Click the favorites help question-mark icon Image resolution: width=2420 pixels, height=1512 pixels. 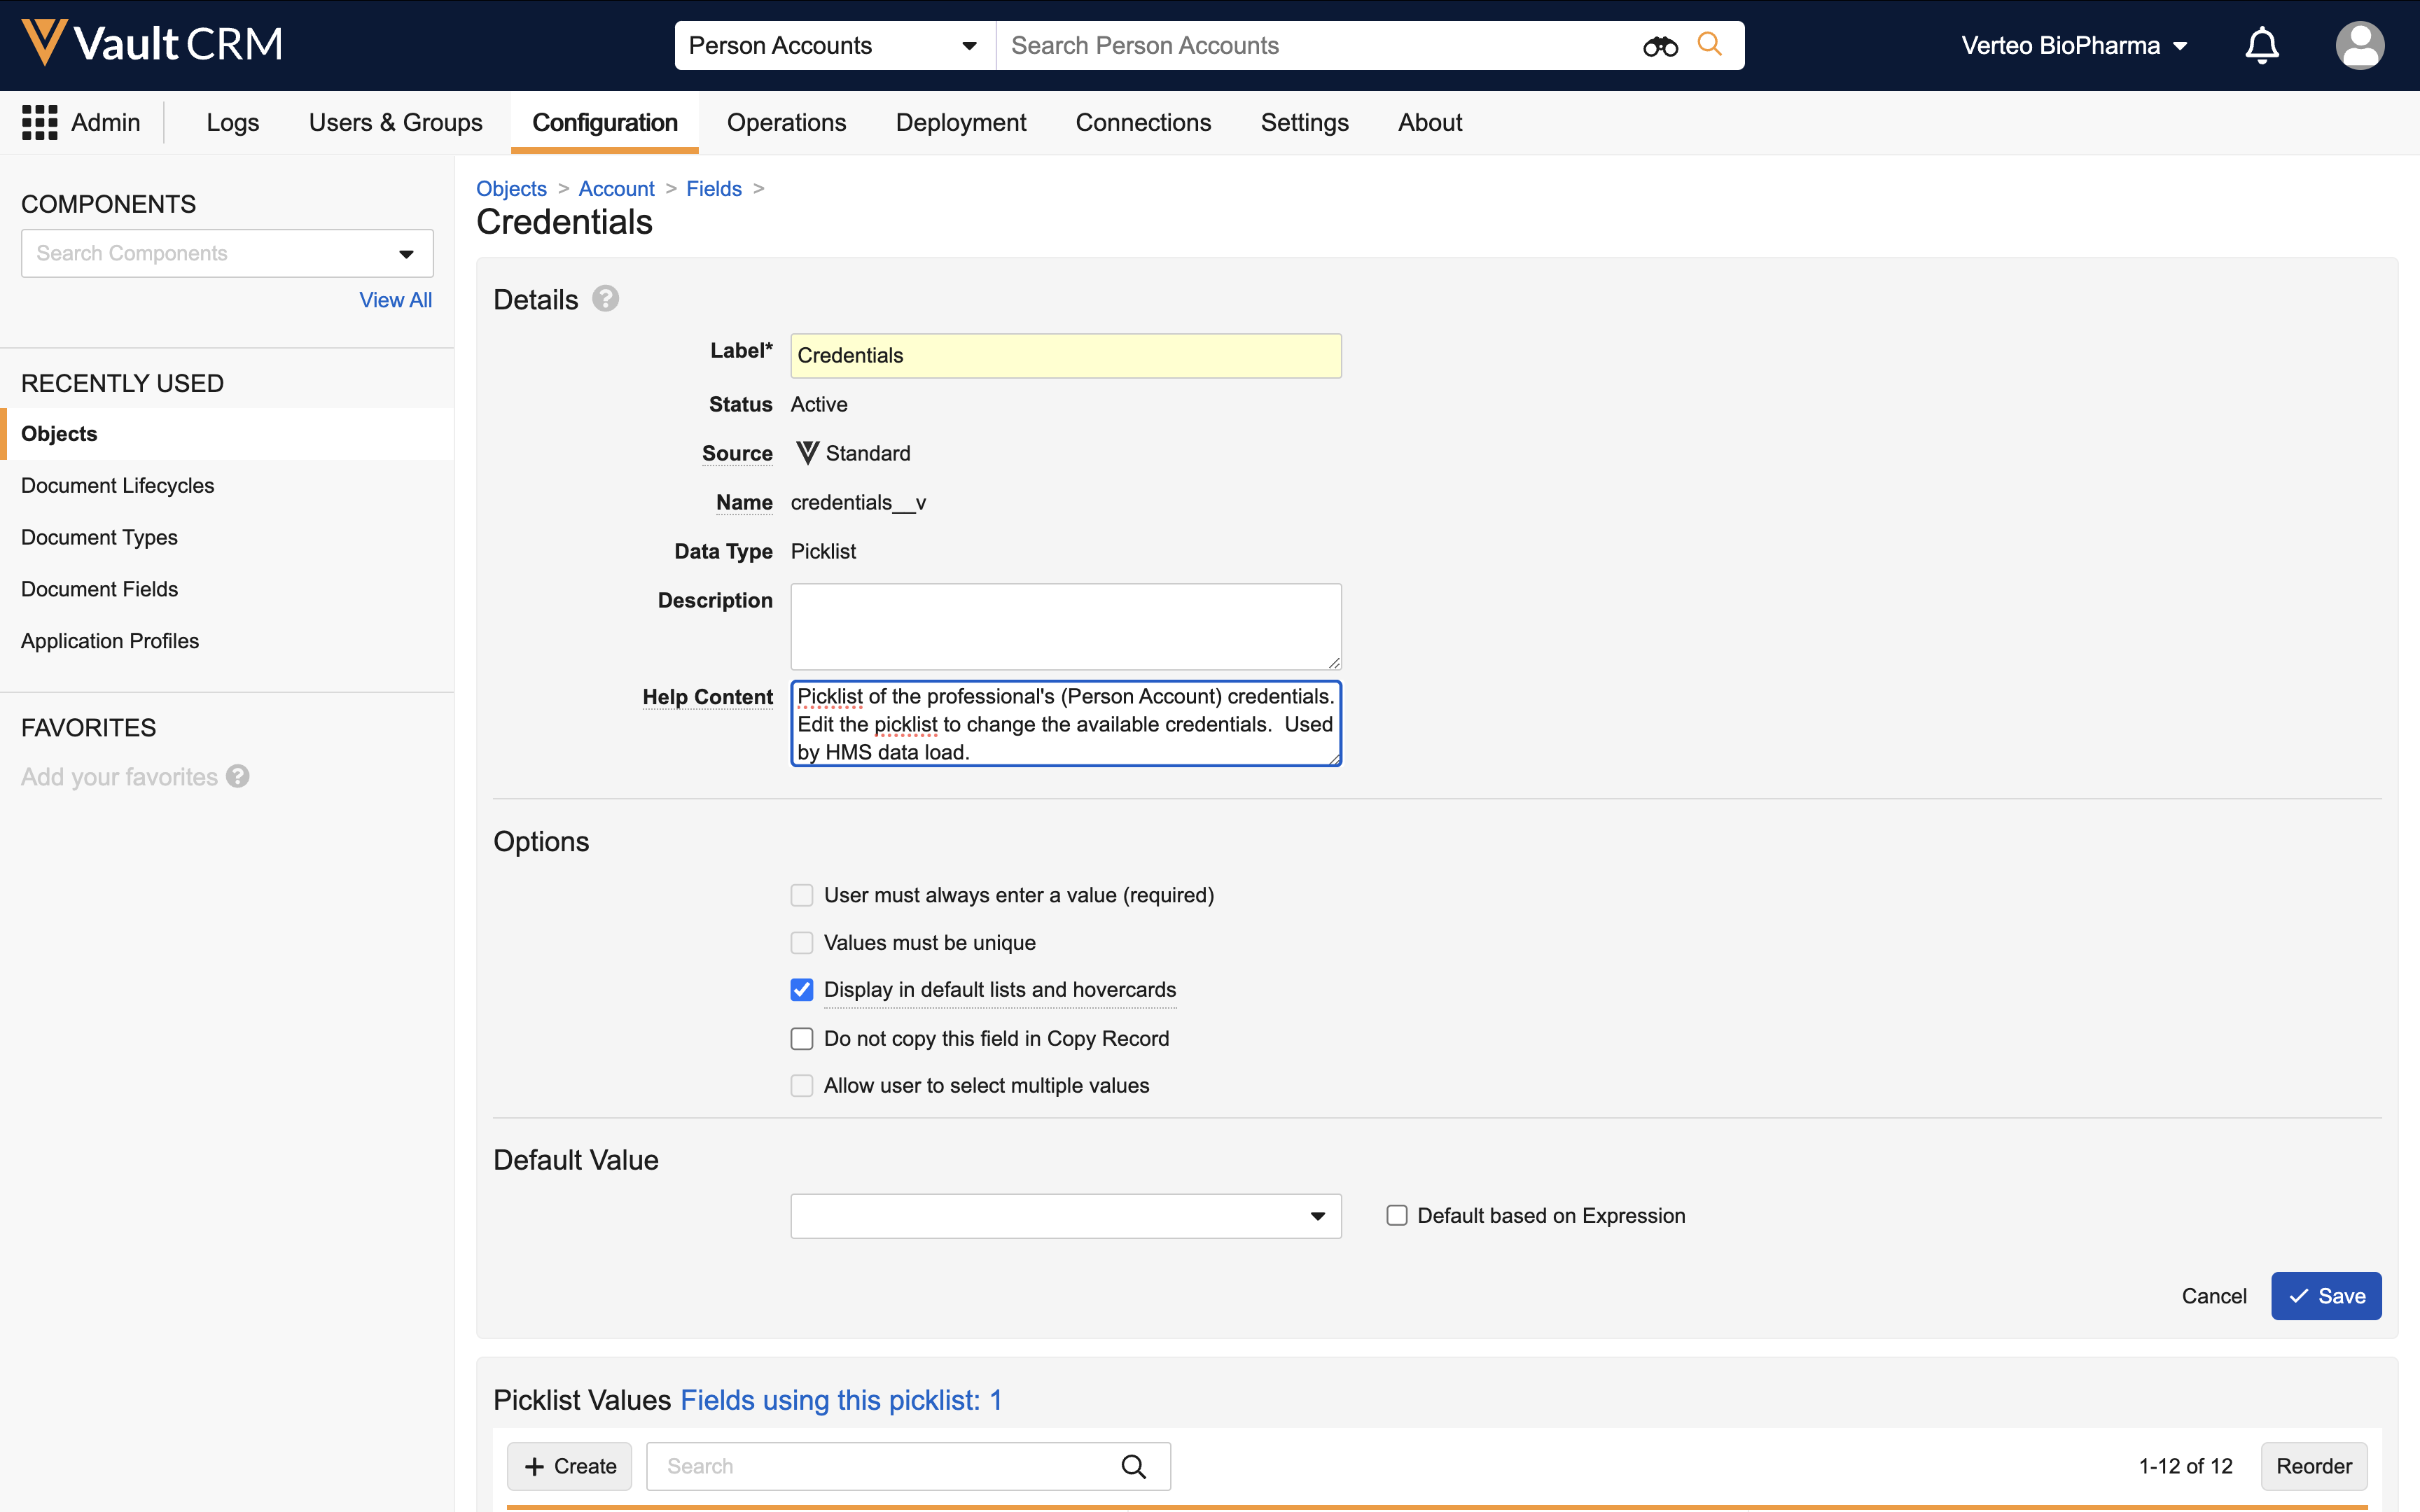click(238, 777)
